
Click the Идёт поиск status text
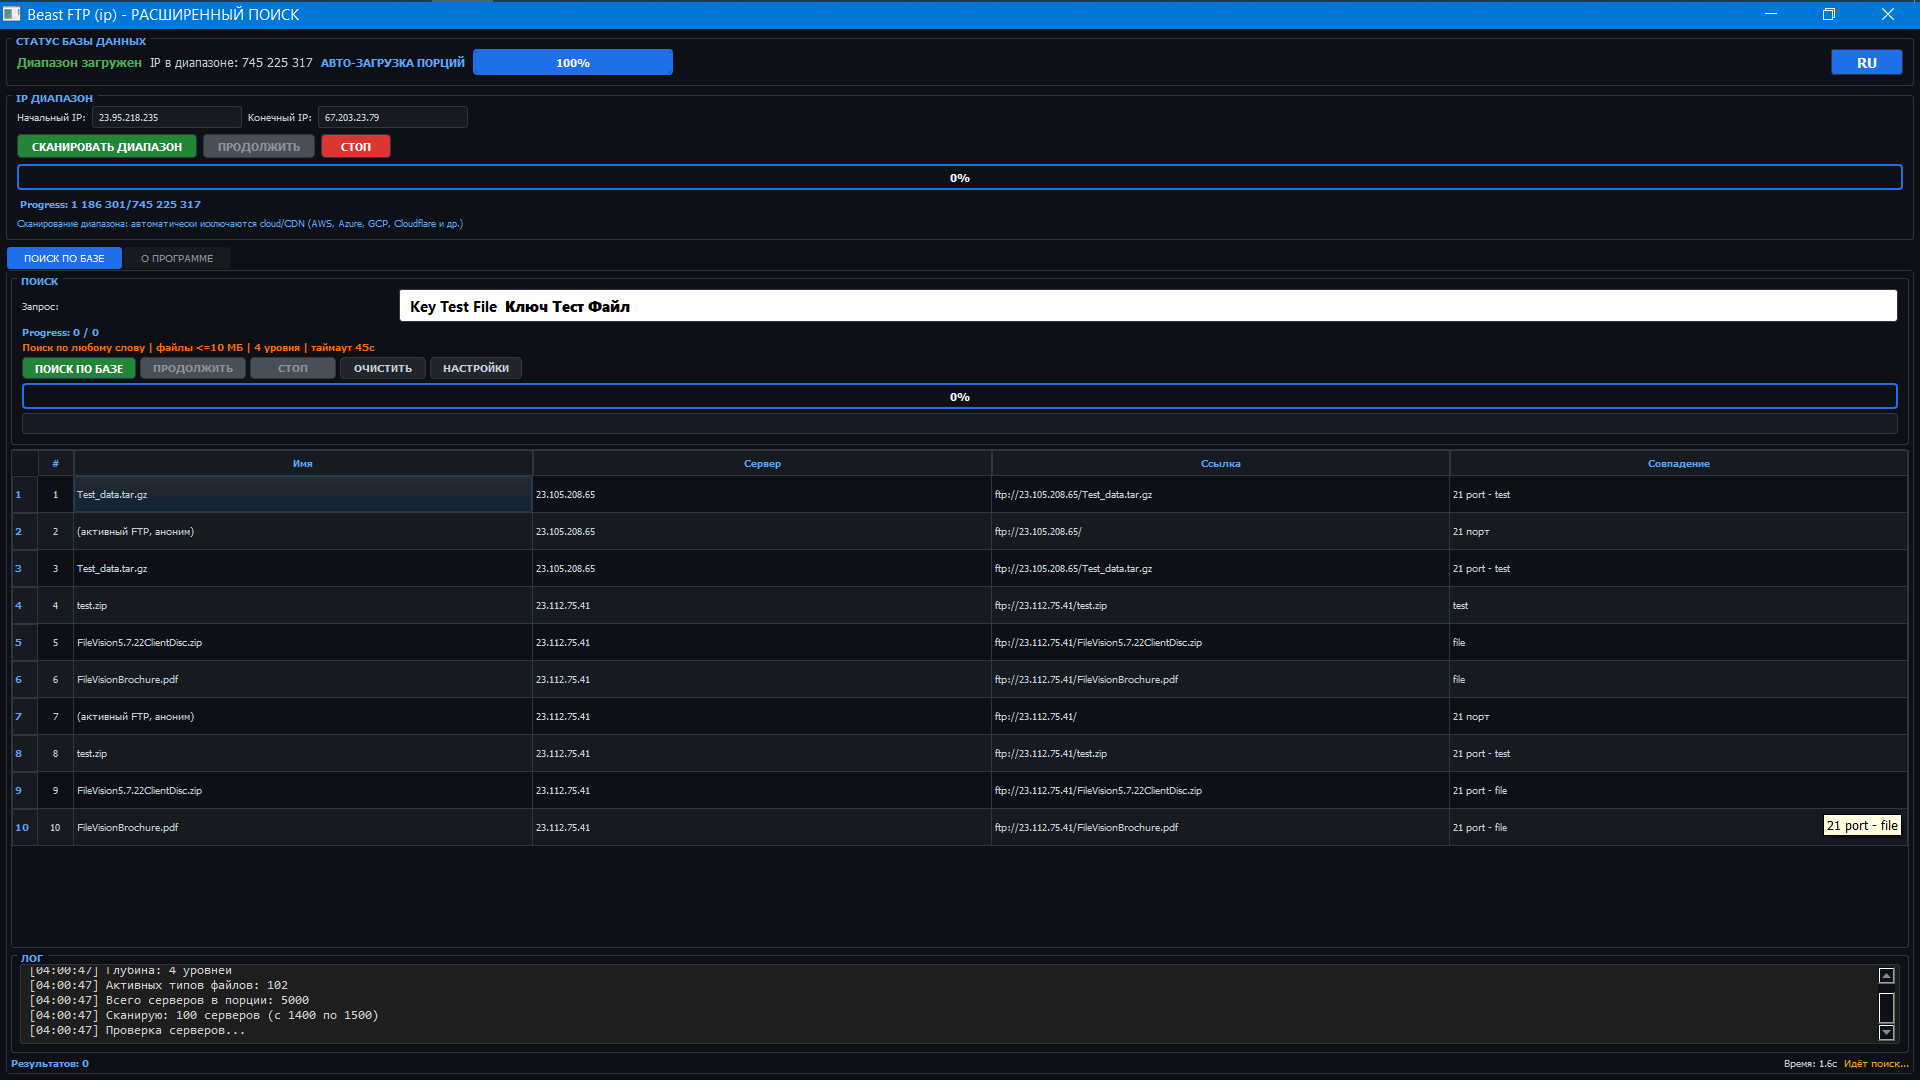tap(1876, 1063)
